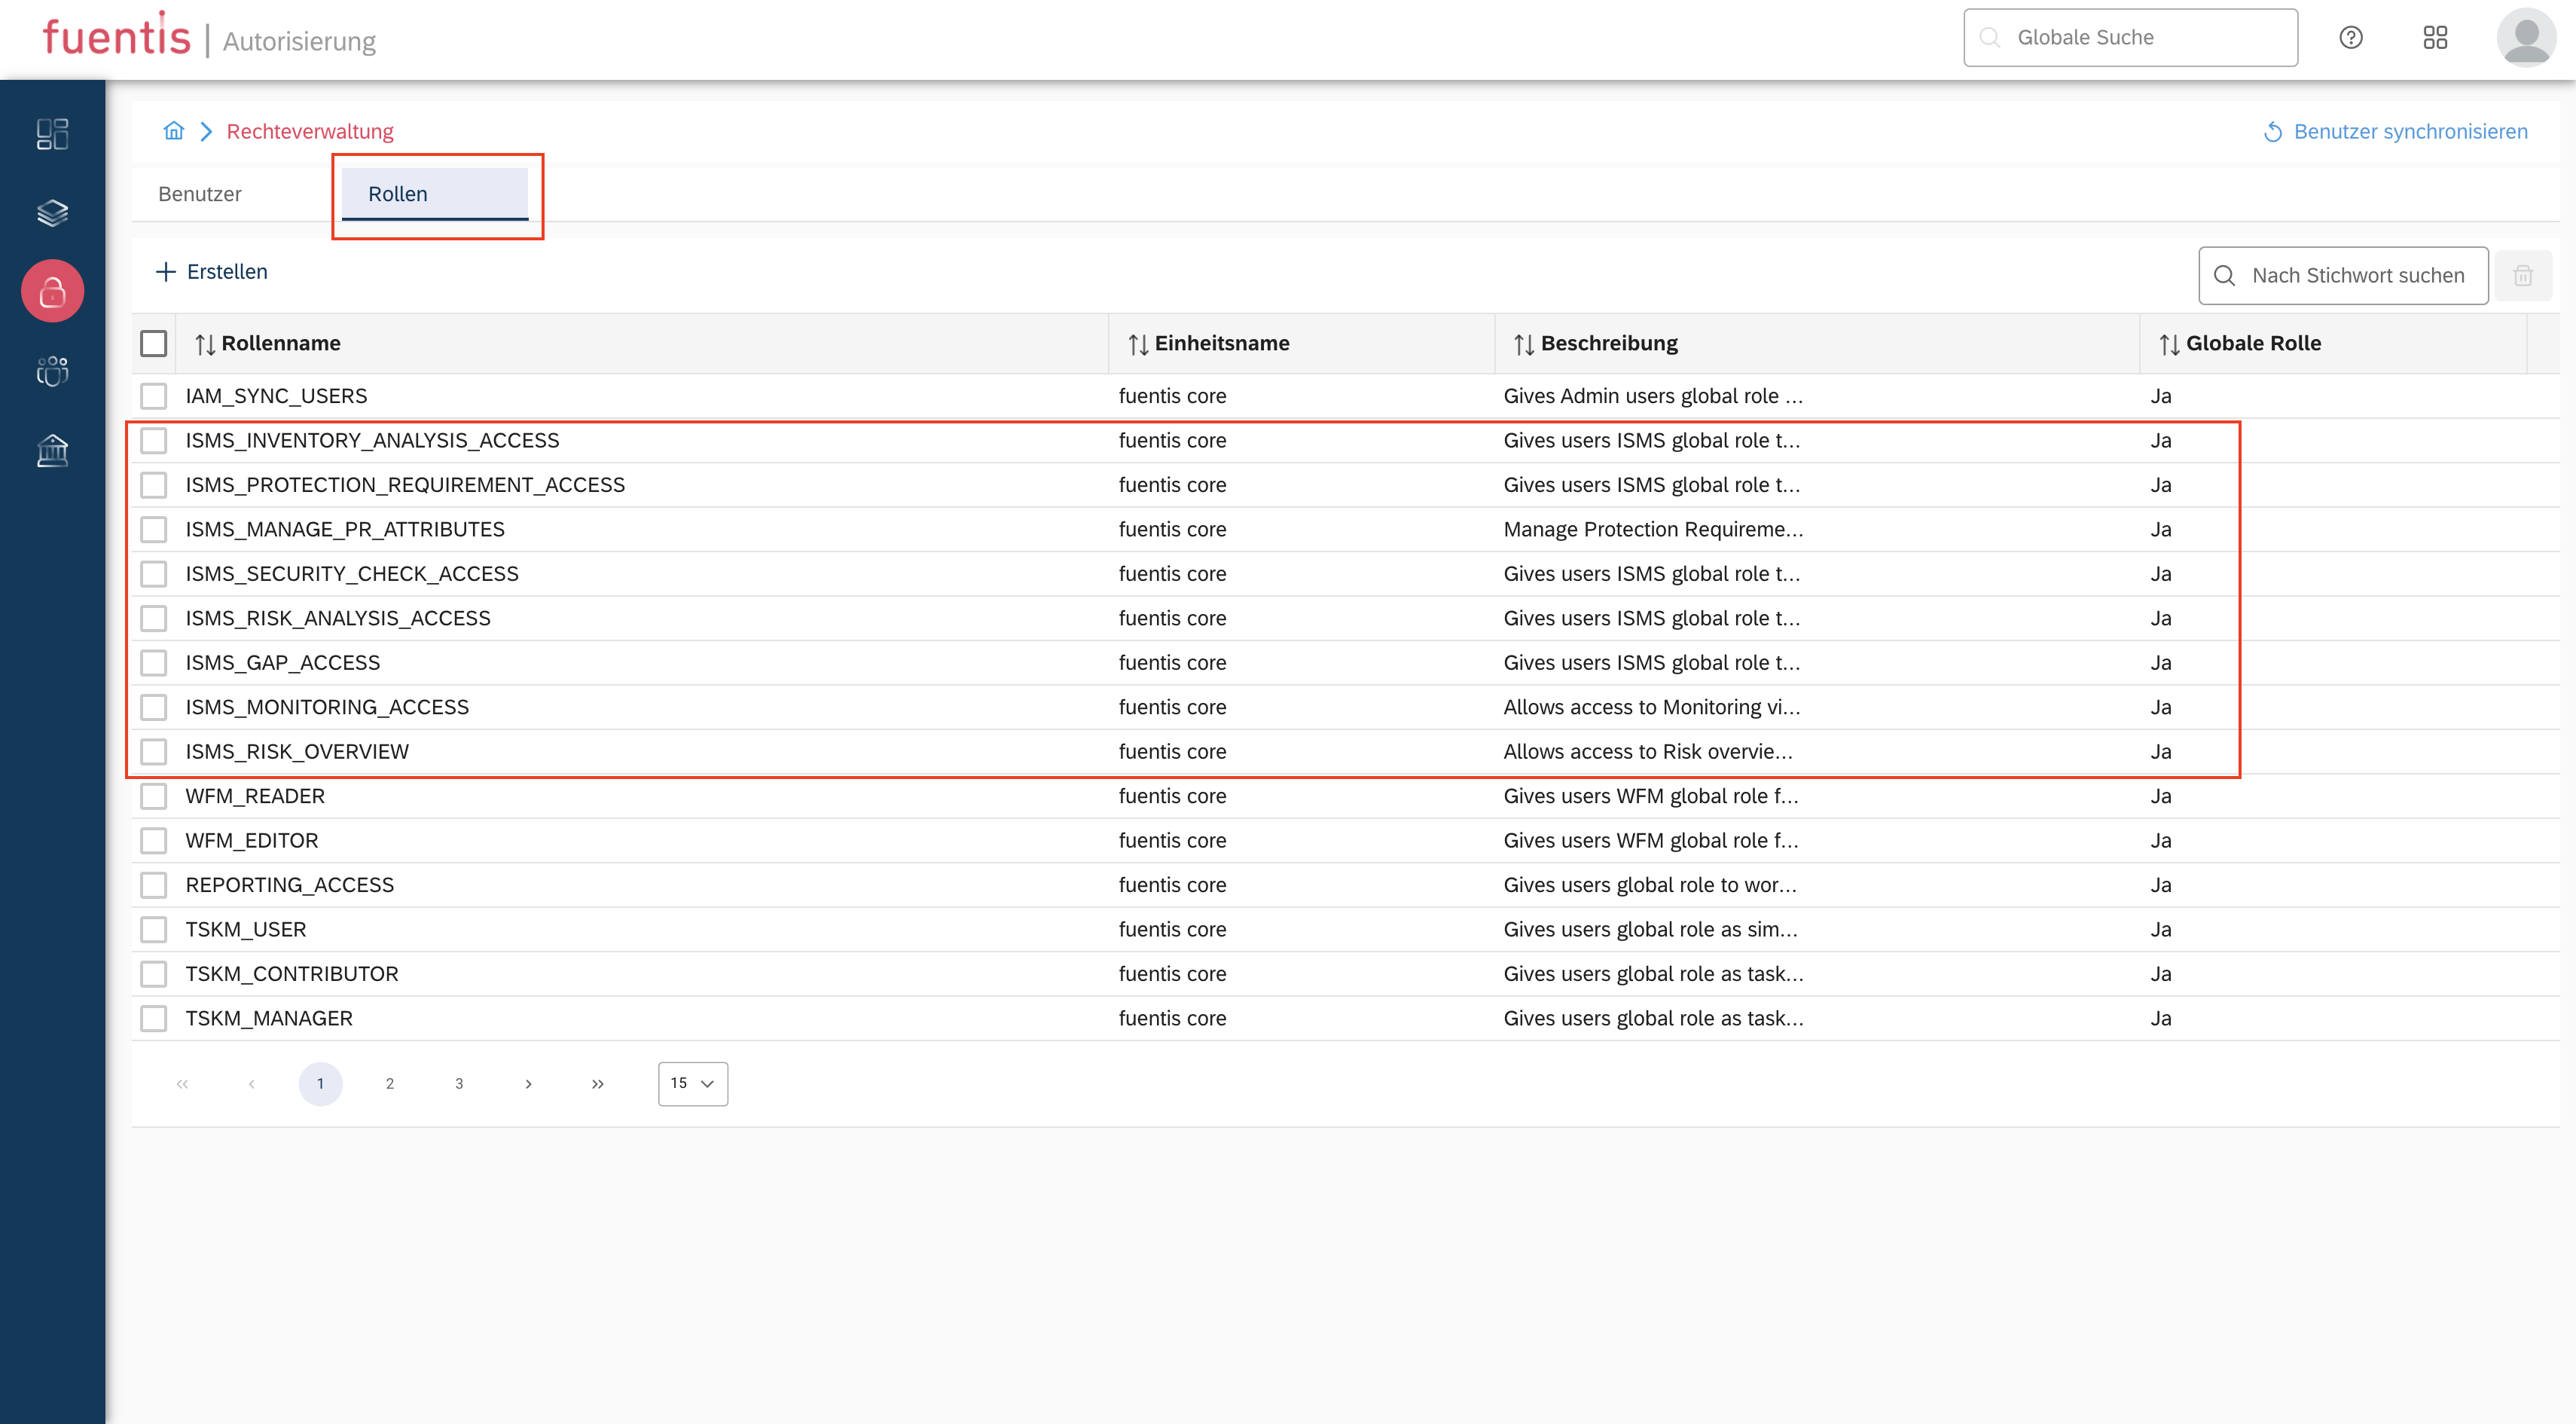Image resolution: width=2576 pixels, height=1424 pixels.
Task: Sort by the Rollenname column
Action: click(268, 343)
